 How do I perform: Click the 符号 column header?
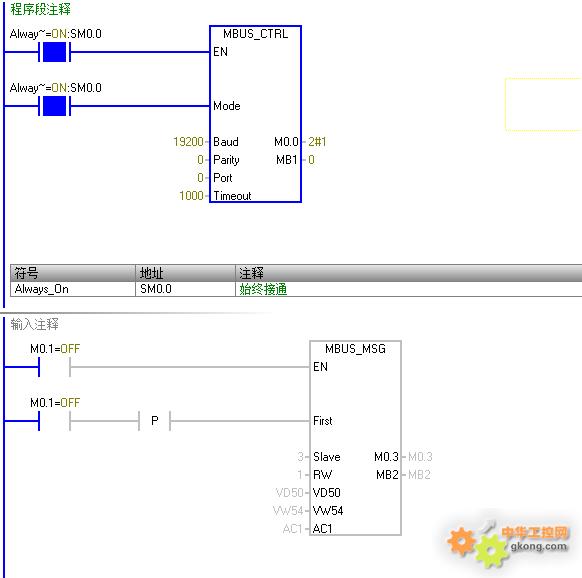click(x=73, y=273)
